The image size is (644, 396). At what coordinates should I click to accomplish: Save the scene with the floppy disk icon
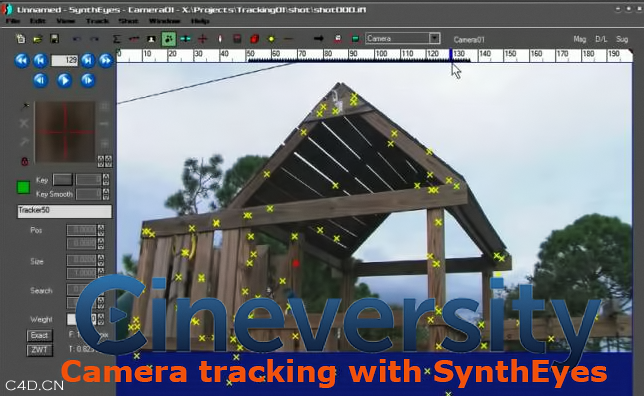coord(54,39)
